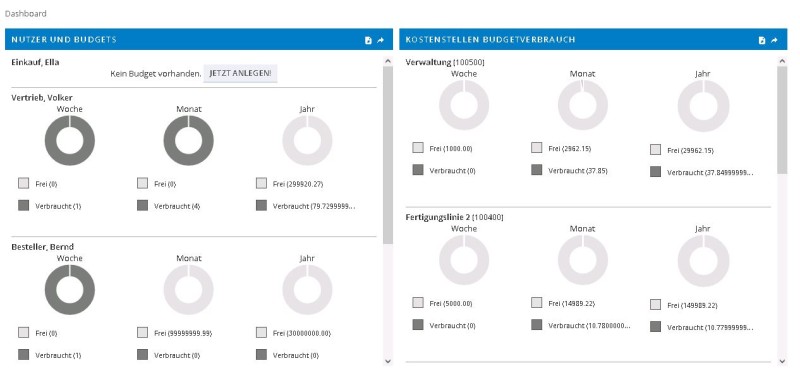Click down arrow of left panel scrollbar
This screenshot has height=380, width=800.
tap(388, 361)
